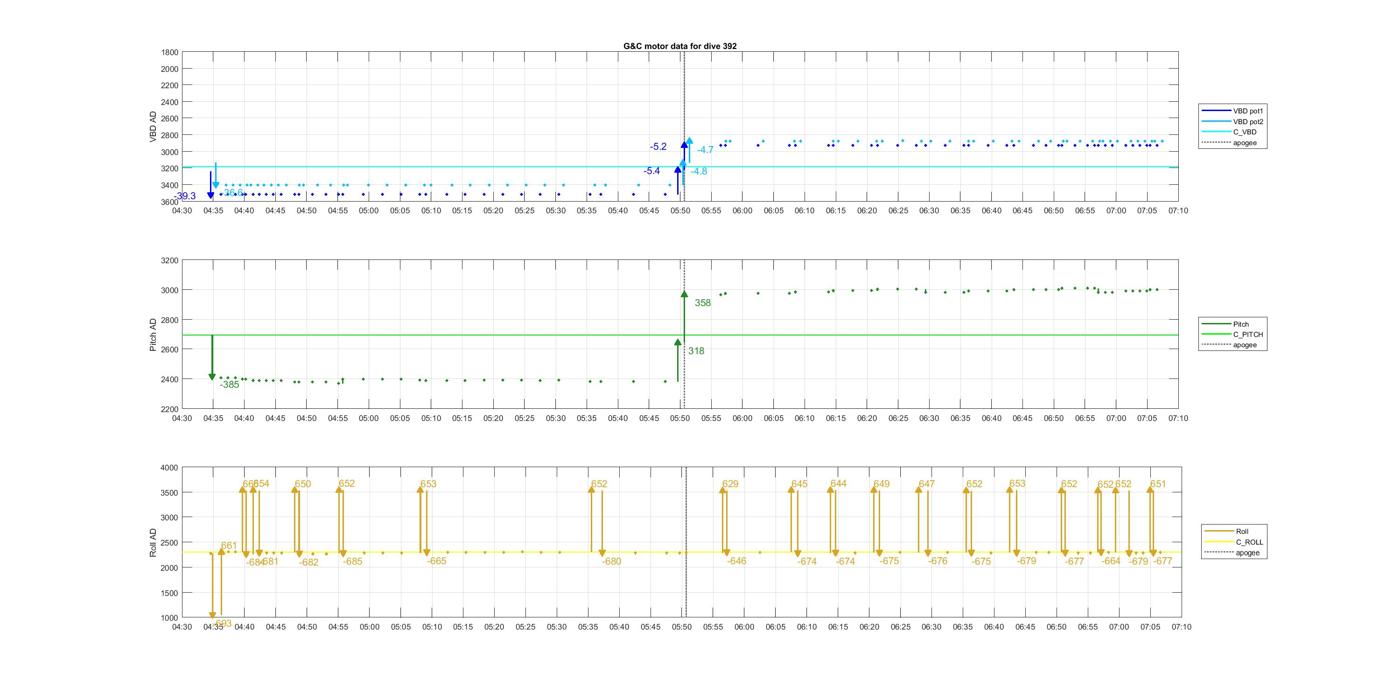Click the '1500' tick on the Roll y-axis
The width and height of the screenshot is (1400, 693).
pos(167,593)
